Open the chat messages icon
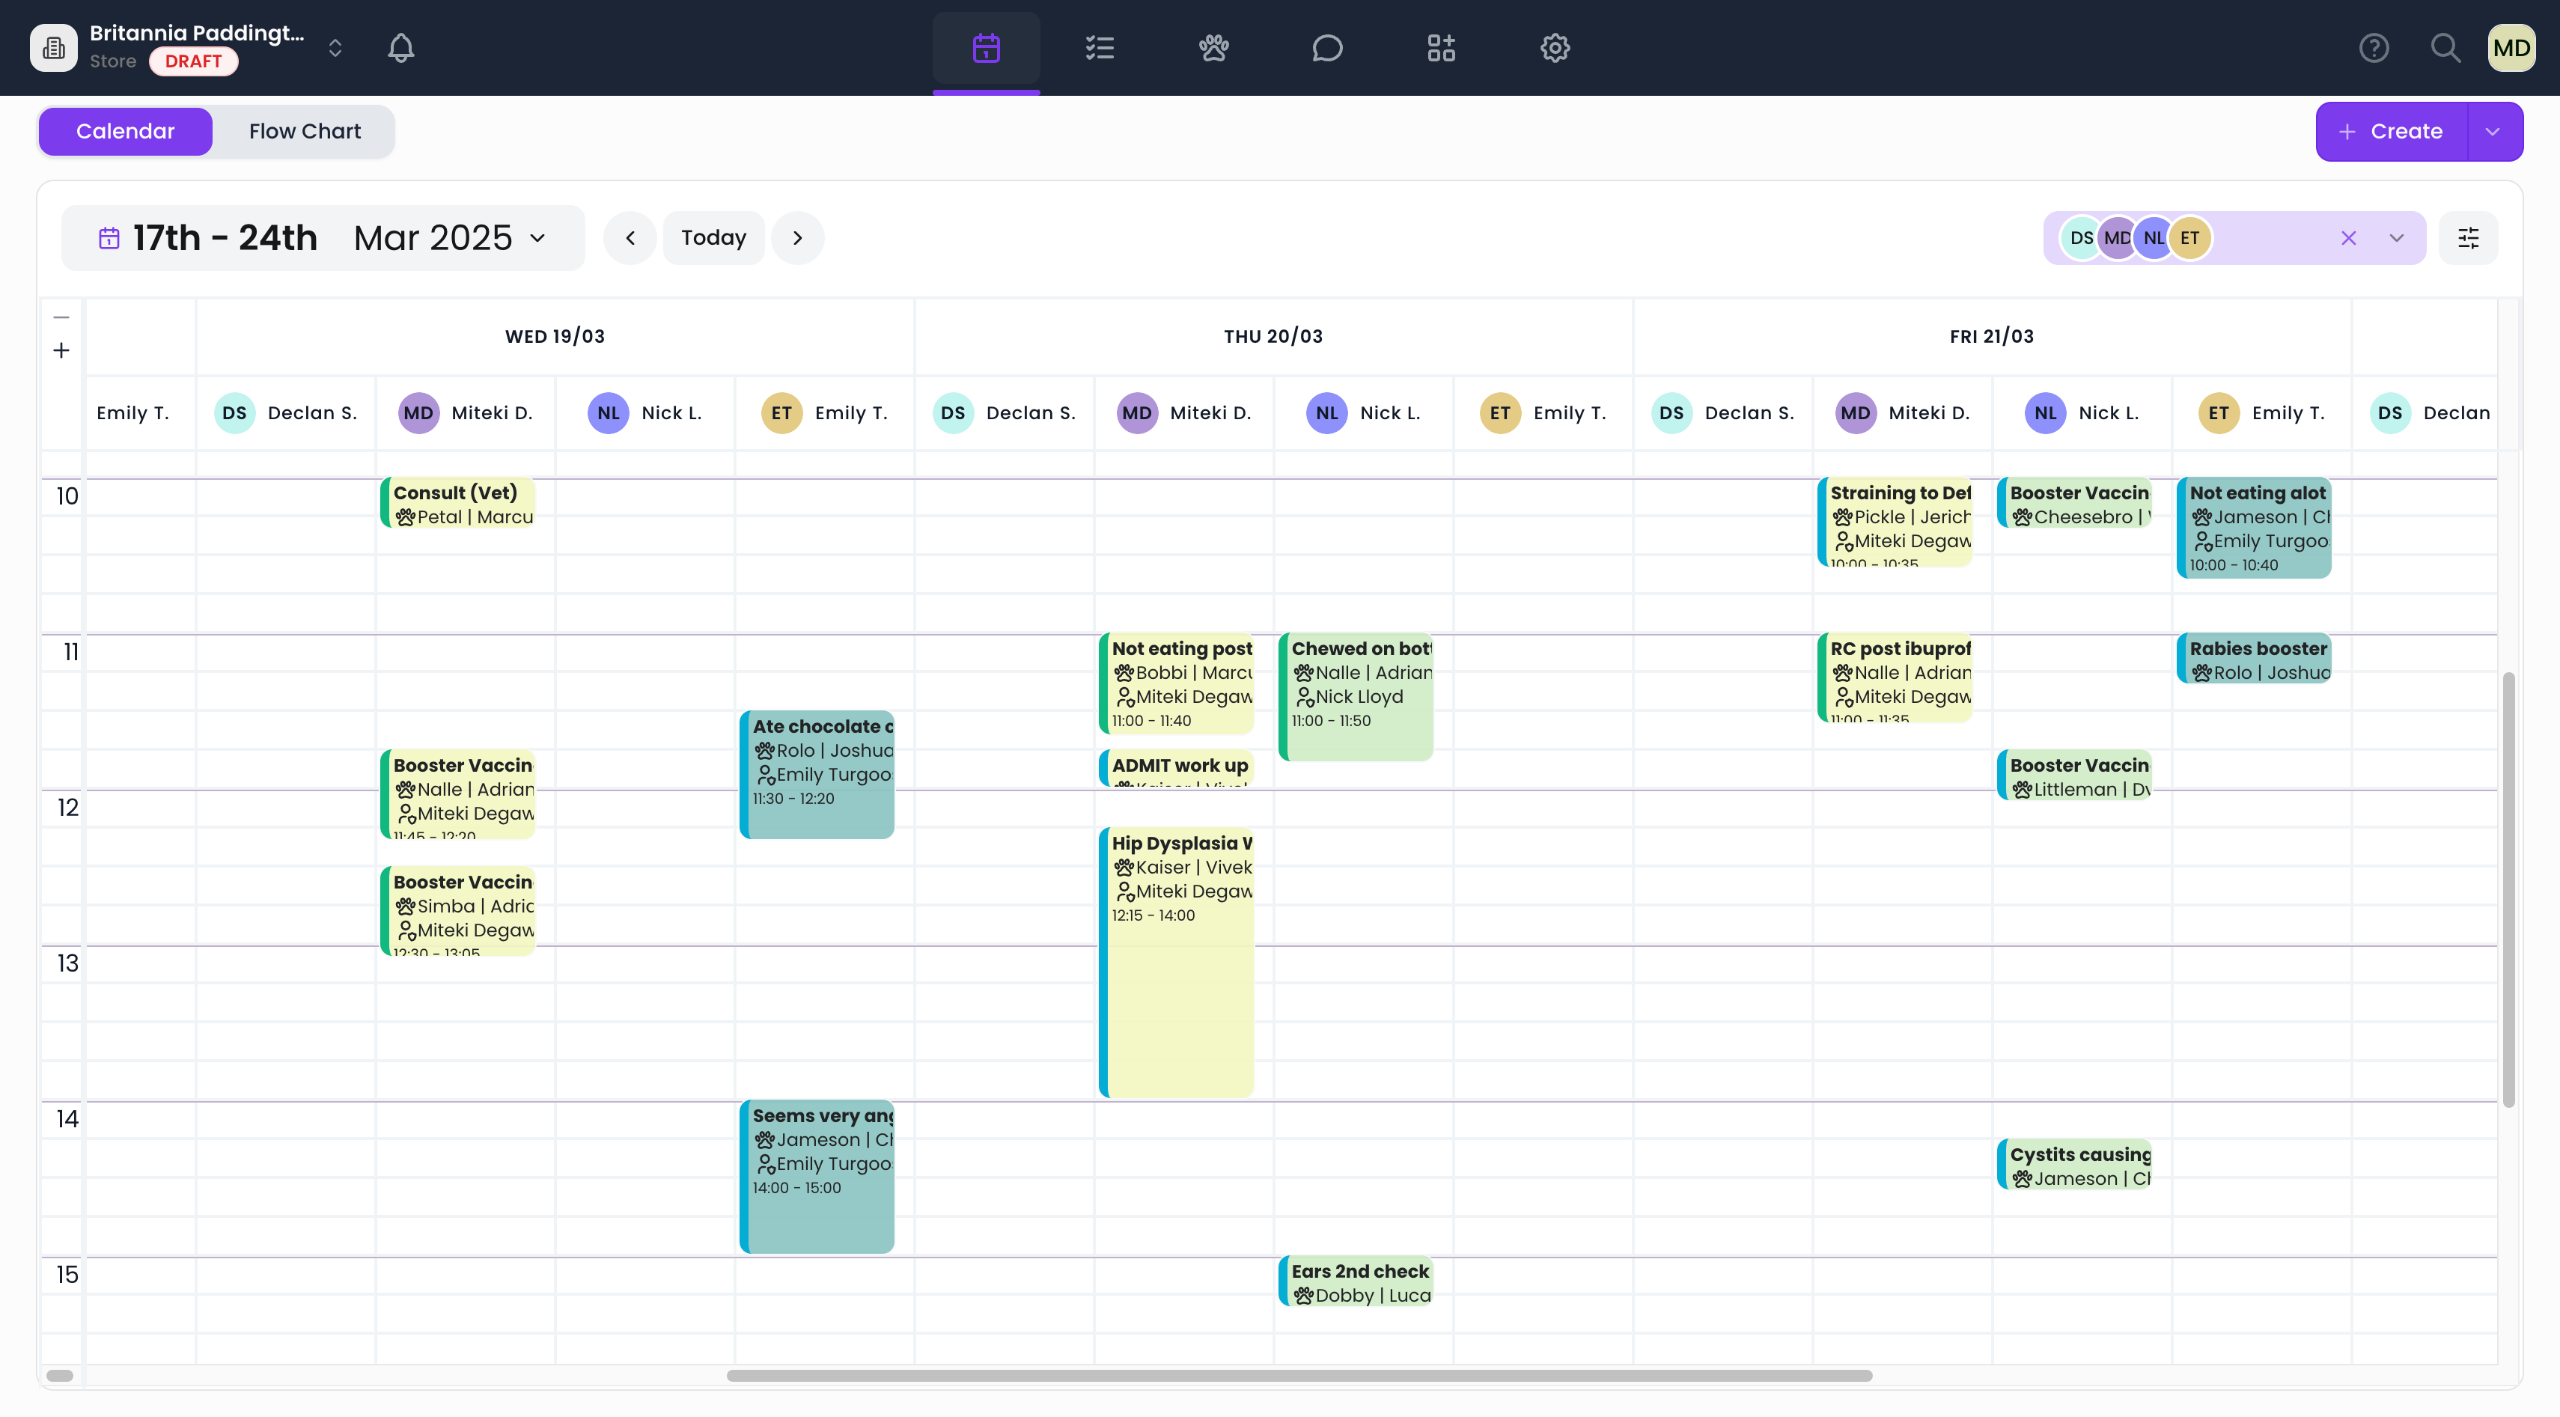Screen dimensions: 2560x1417 pyautogui.click(x=1327, y=48)
